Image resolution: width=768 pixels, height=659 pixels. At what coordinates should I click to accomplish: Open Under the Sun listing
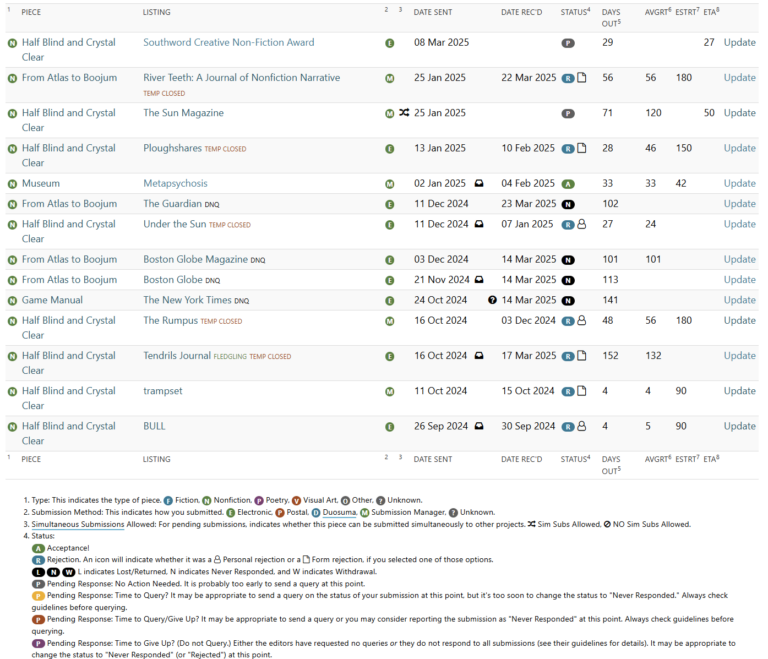point(175,224)
